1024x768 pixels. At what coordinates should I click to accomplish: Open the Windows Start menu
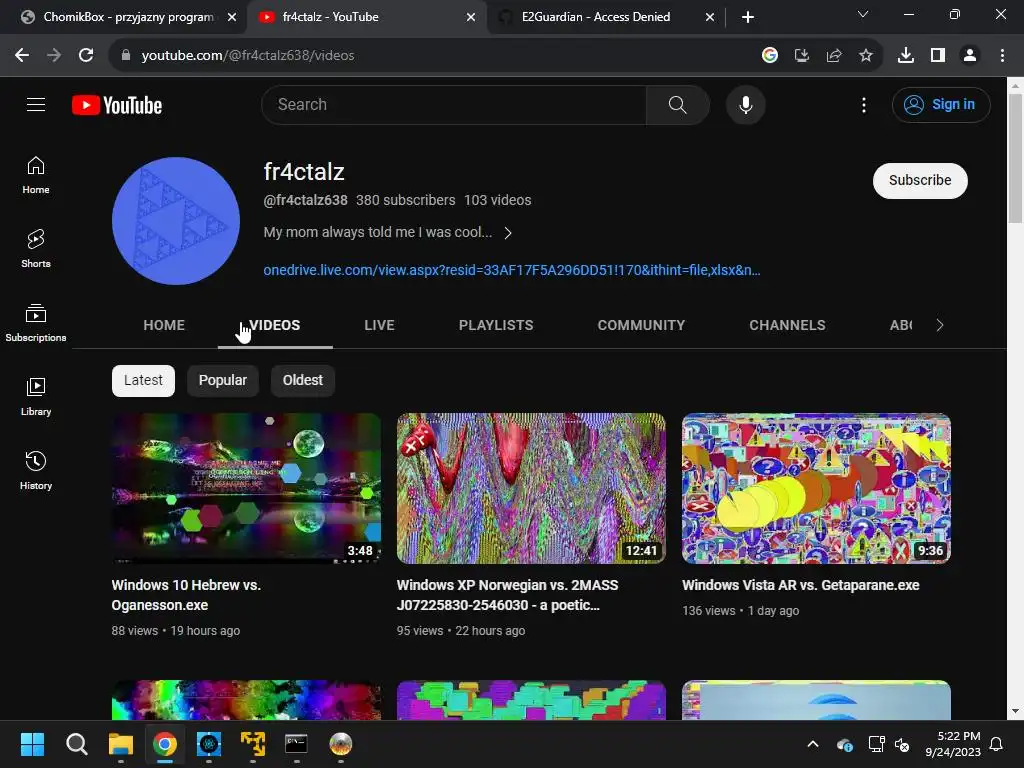pos(32,744)
